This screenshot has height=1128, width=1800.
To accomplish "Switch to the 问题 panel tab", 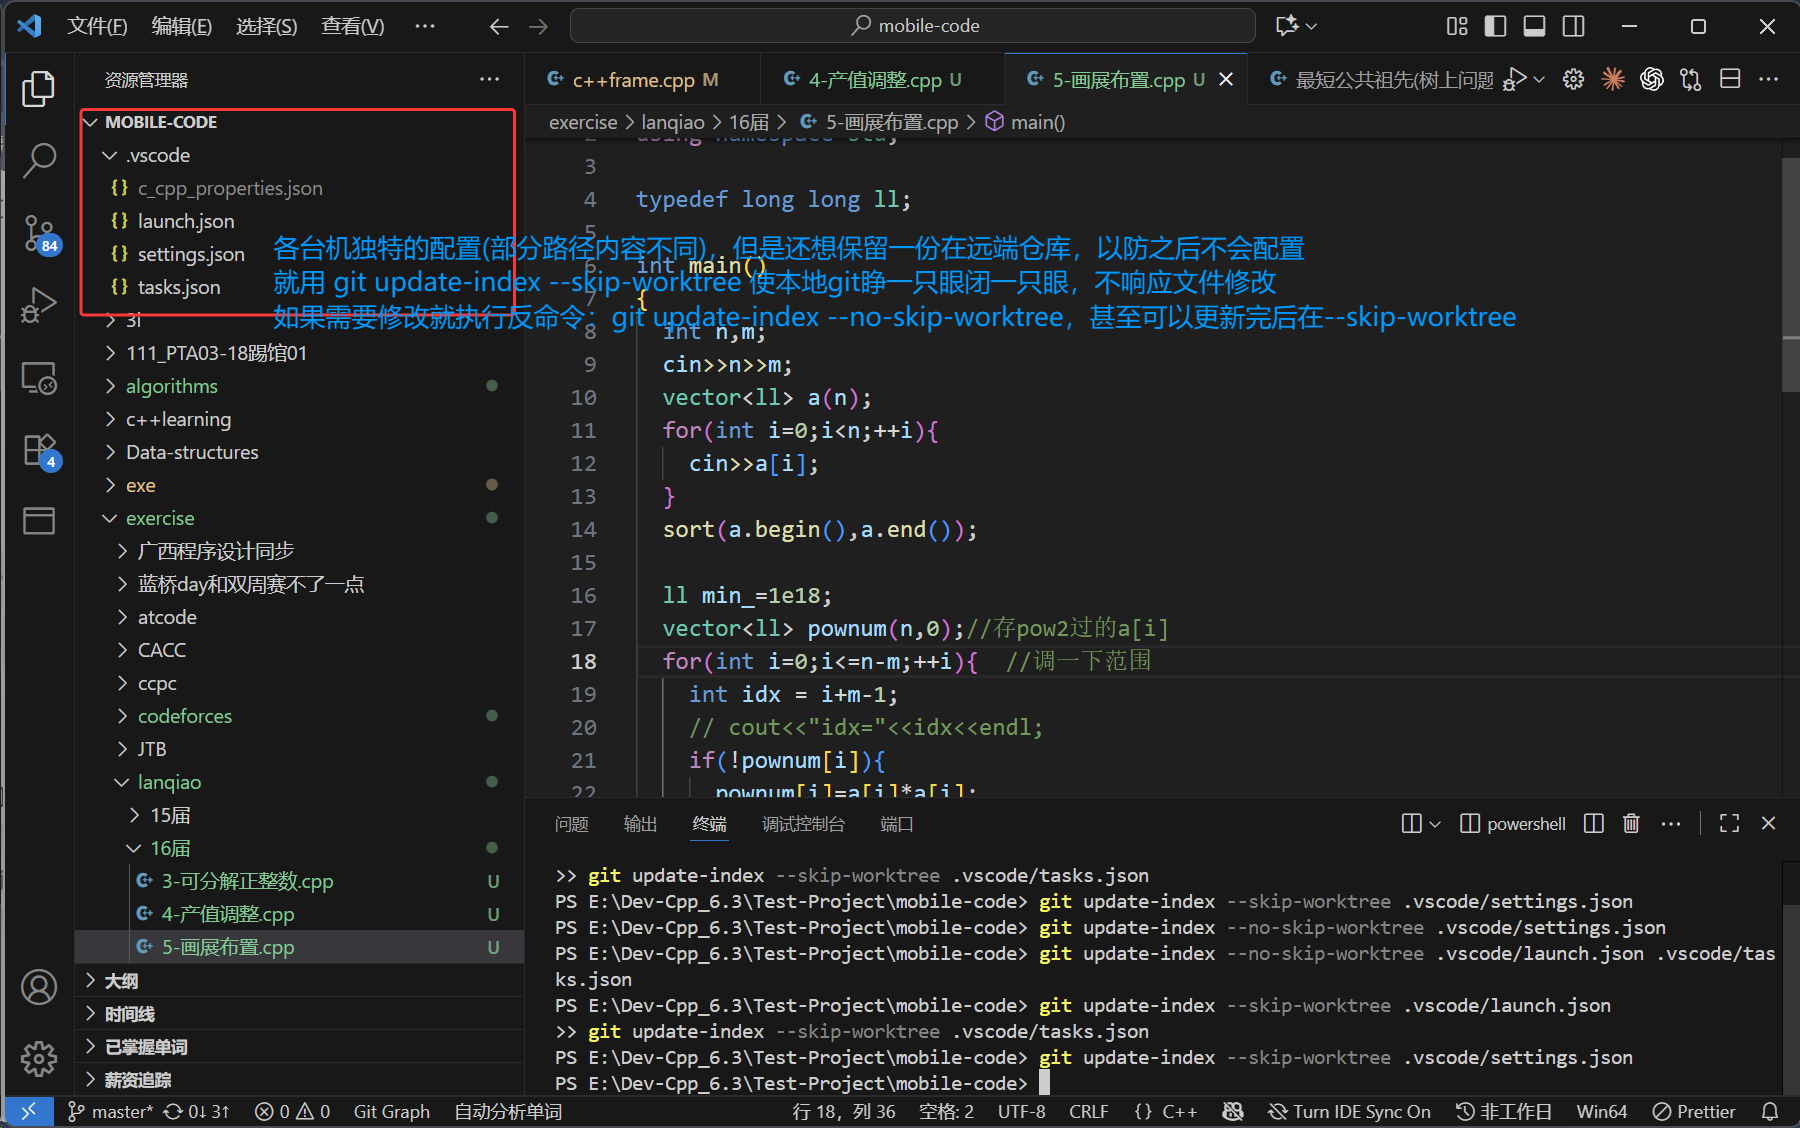I will [x=571, y=824].
